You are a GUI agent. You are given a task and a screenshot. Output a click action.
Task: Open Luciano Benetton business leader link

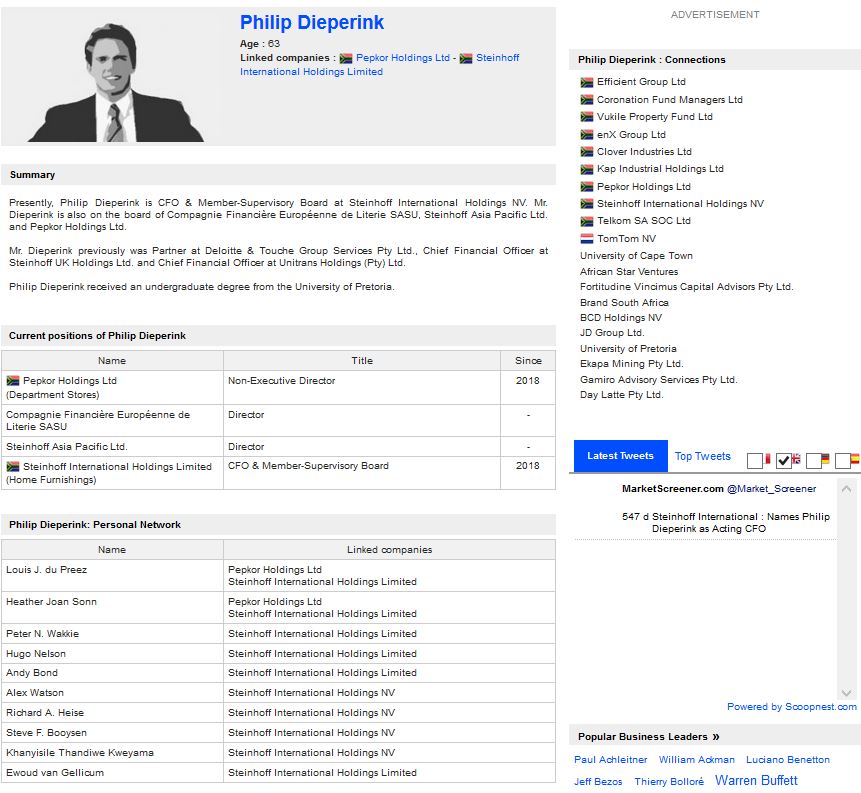[x=787, y=760]
